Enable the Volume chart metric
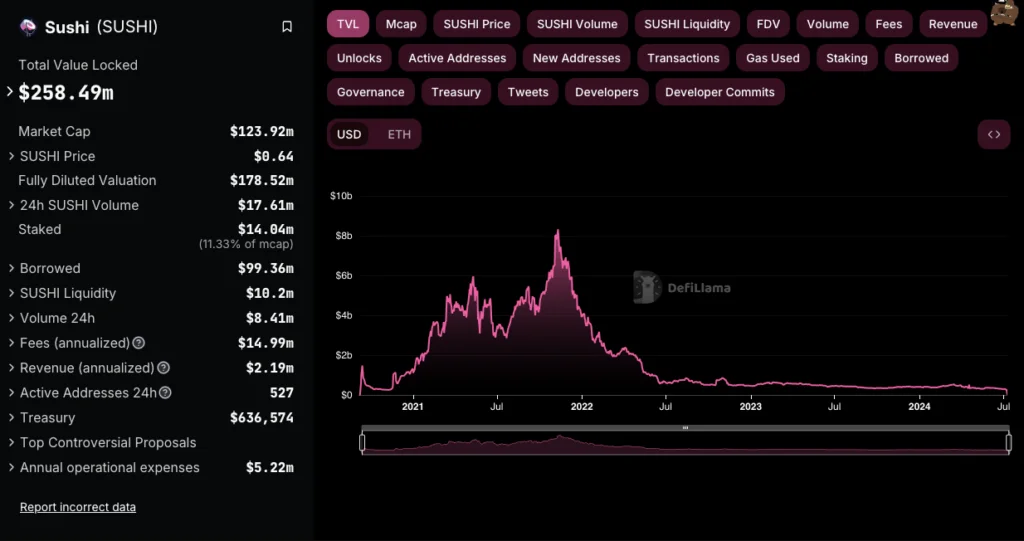1024x541 pixels. [827, 24]
